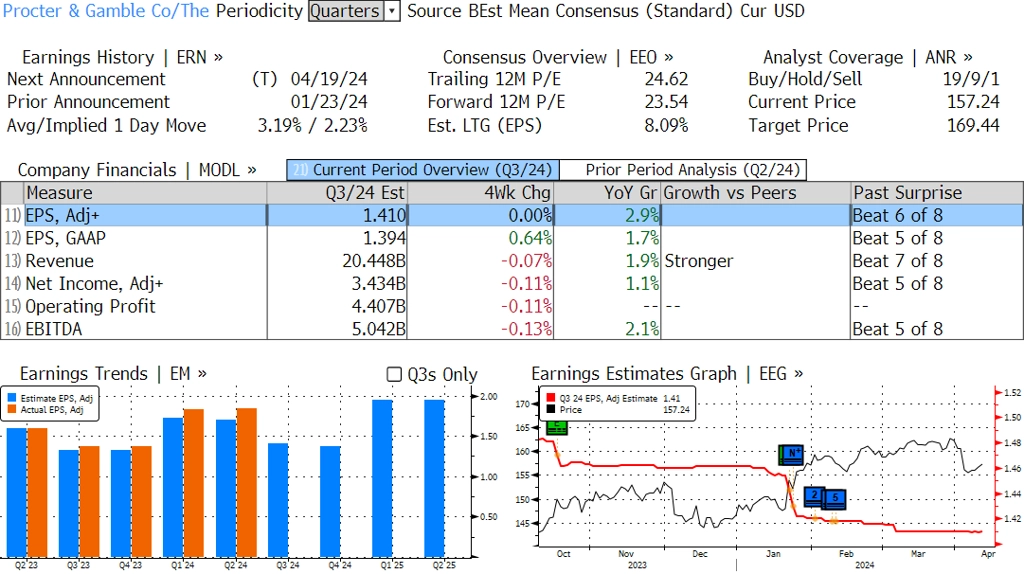This screenshot has height=574, width=1024.
Task: Select the Revenue measure row
Action: coord(512,261)
